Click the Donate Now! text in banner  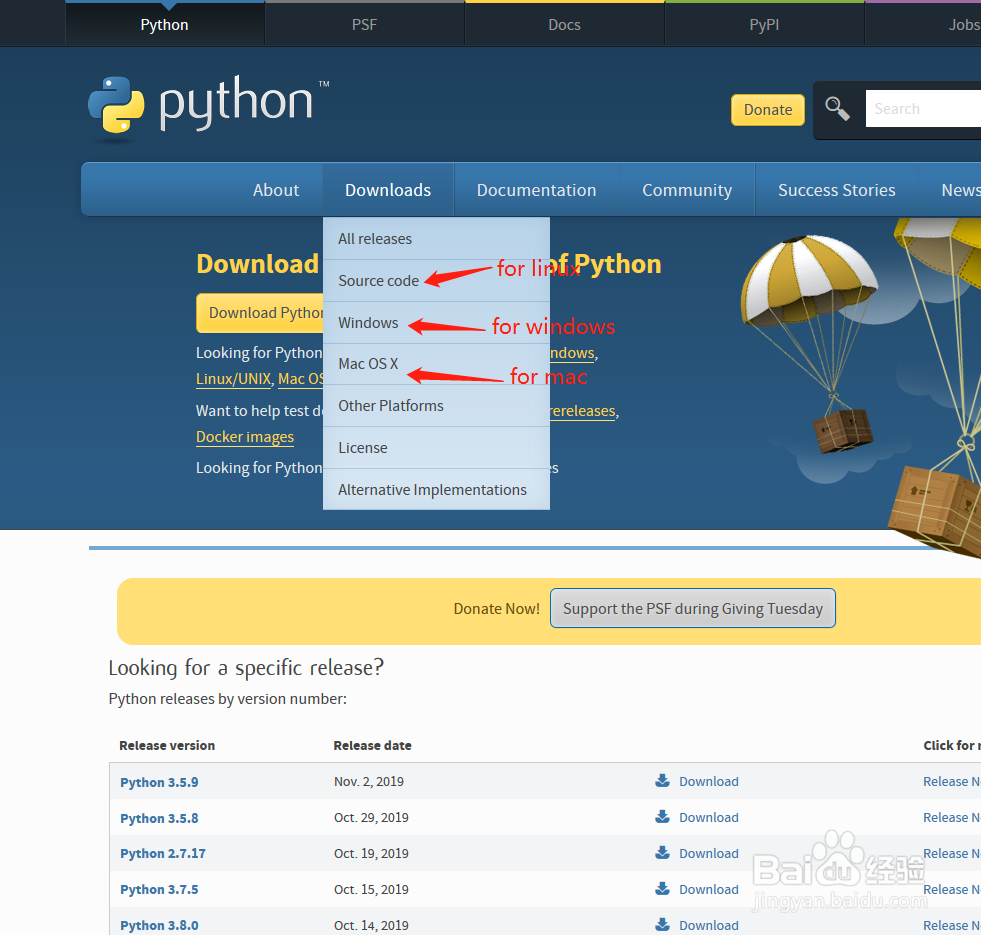click(496, 608)
